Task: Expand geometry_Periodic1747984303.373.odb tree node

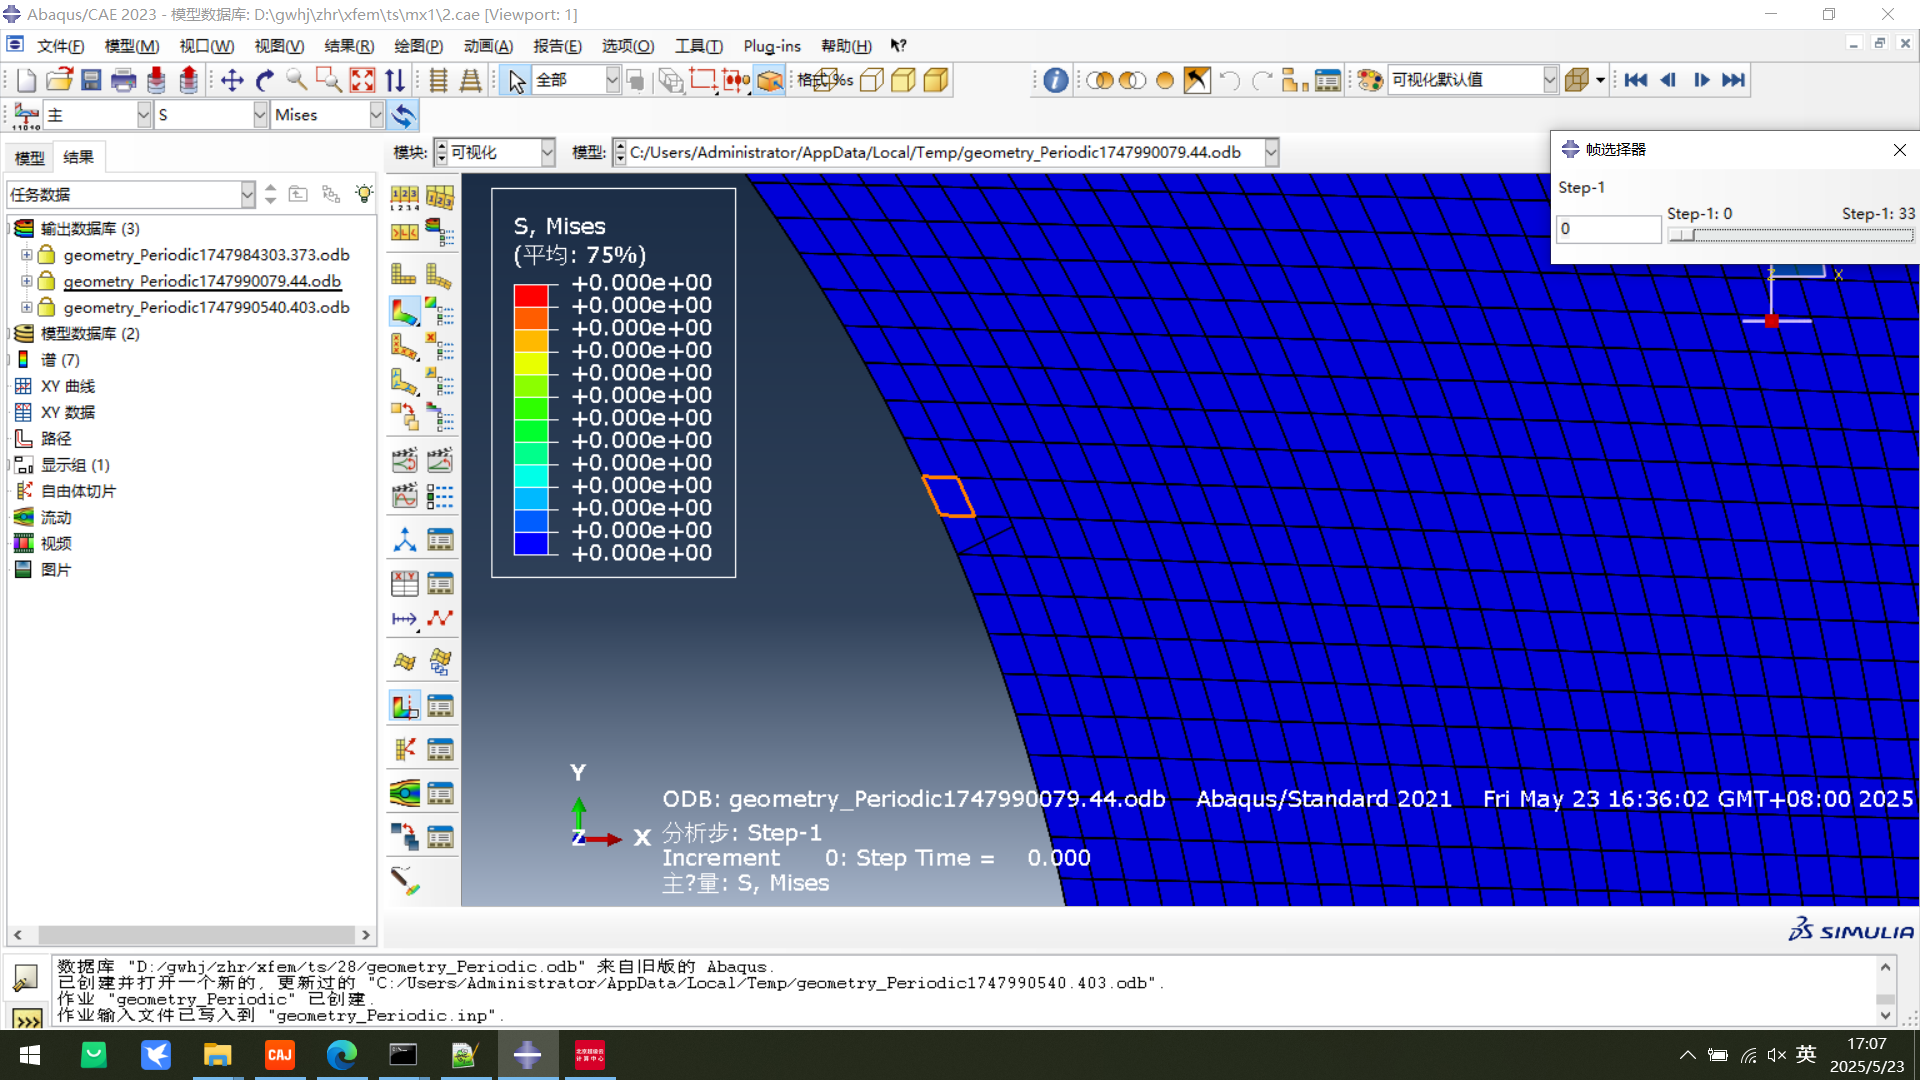Action: [27, 255]
